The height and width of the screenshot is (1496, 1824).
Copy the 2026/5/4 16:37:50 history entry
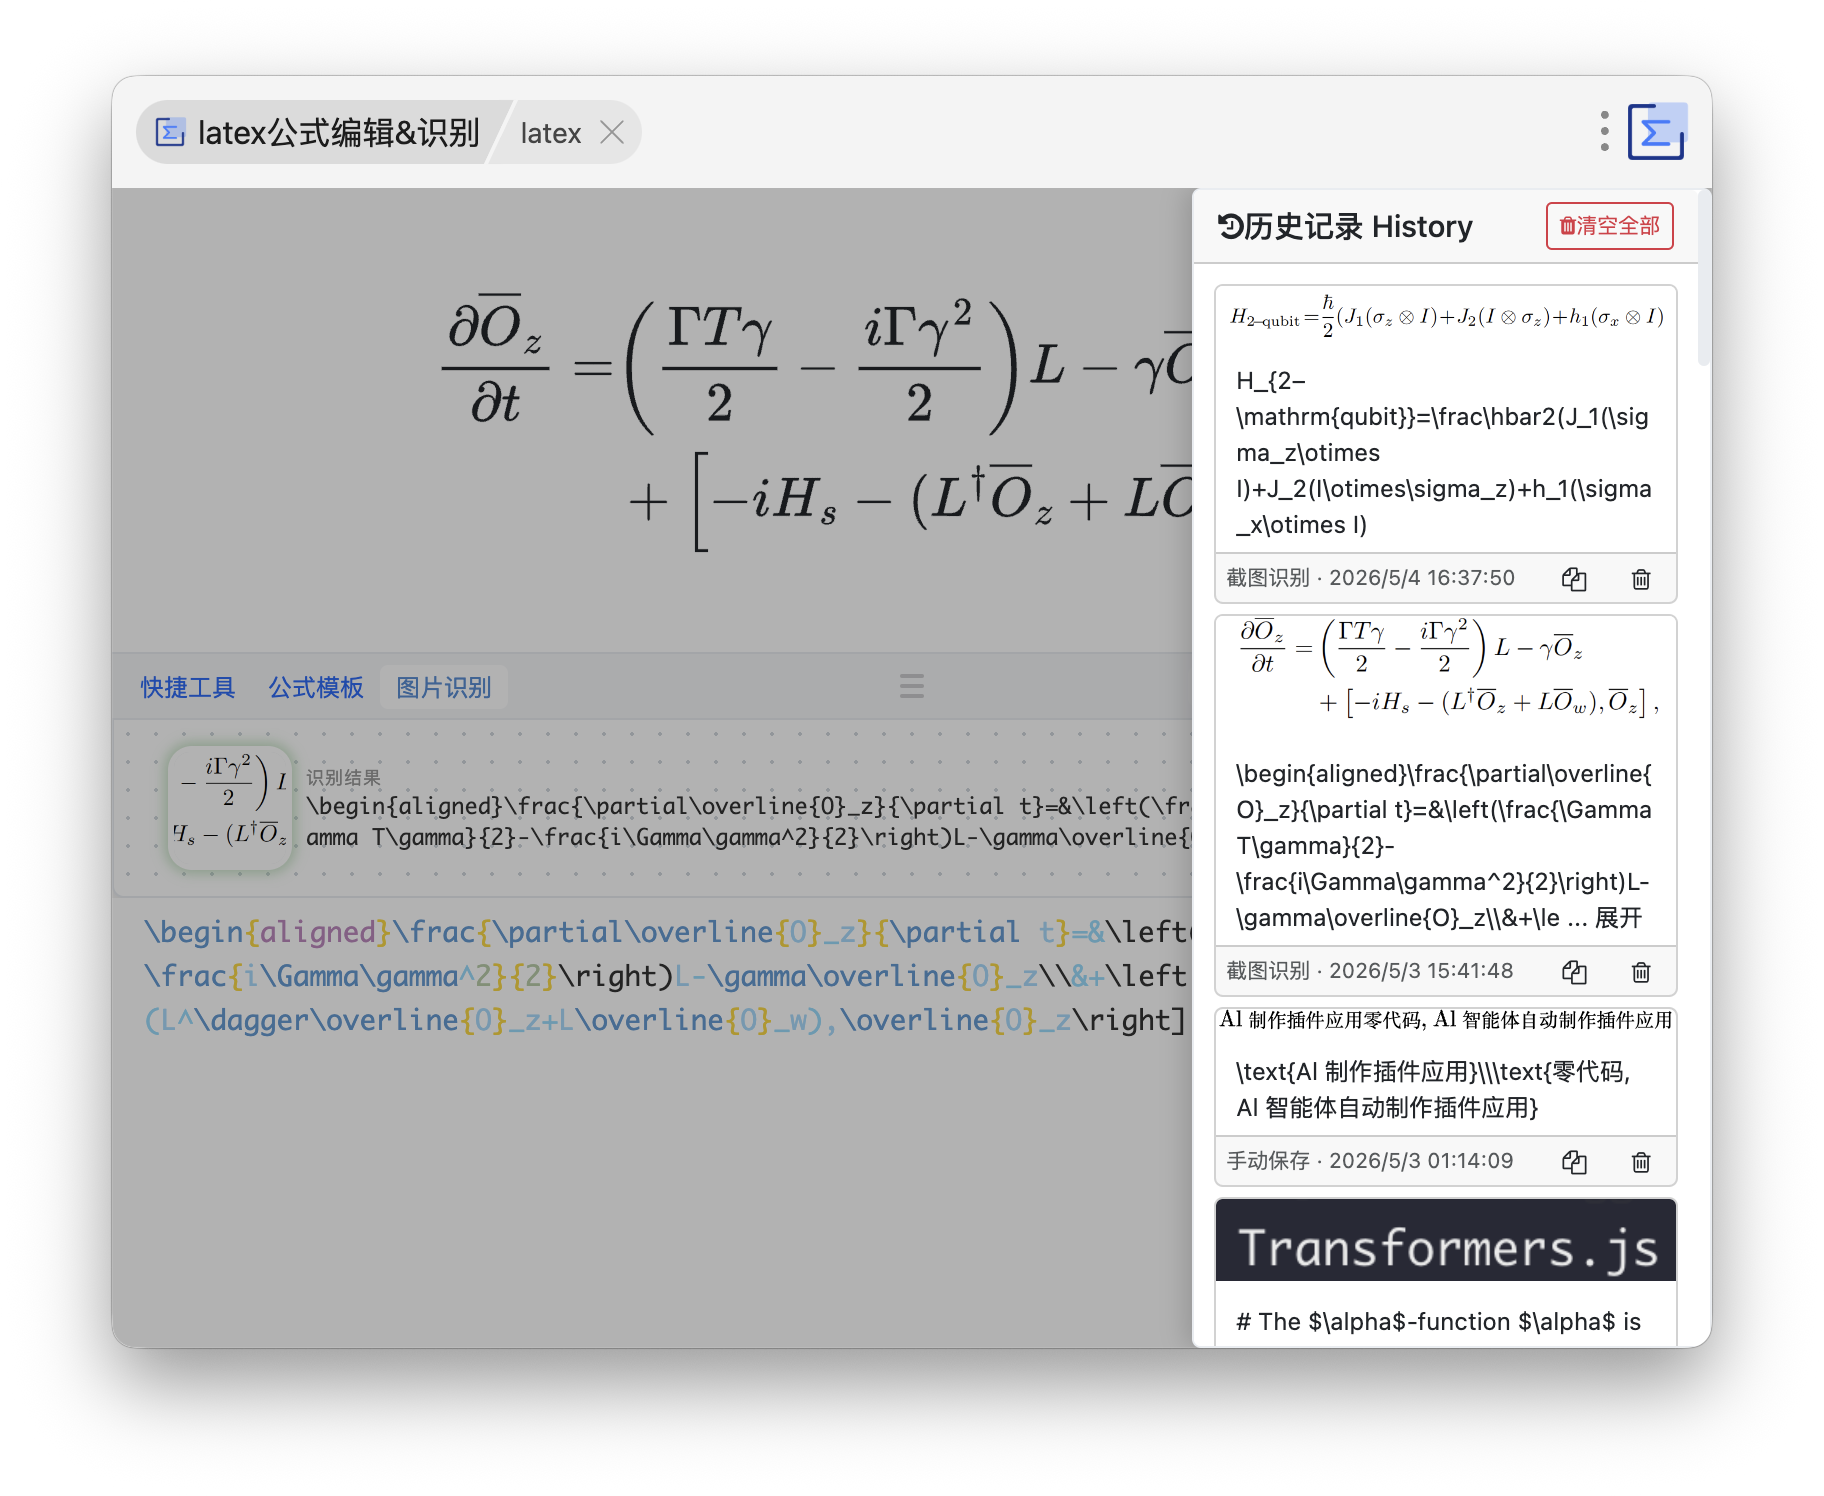(x=1574, y=579)
